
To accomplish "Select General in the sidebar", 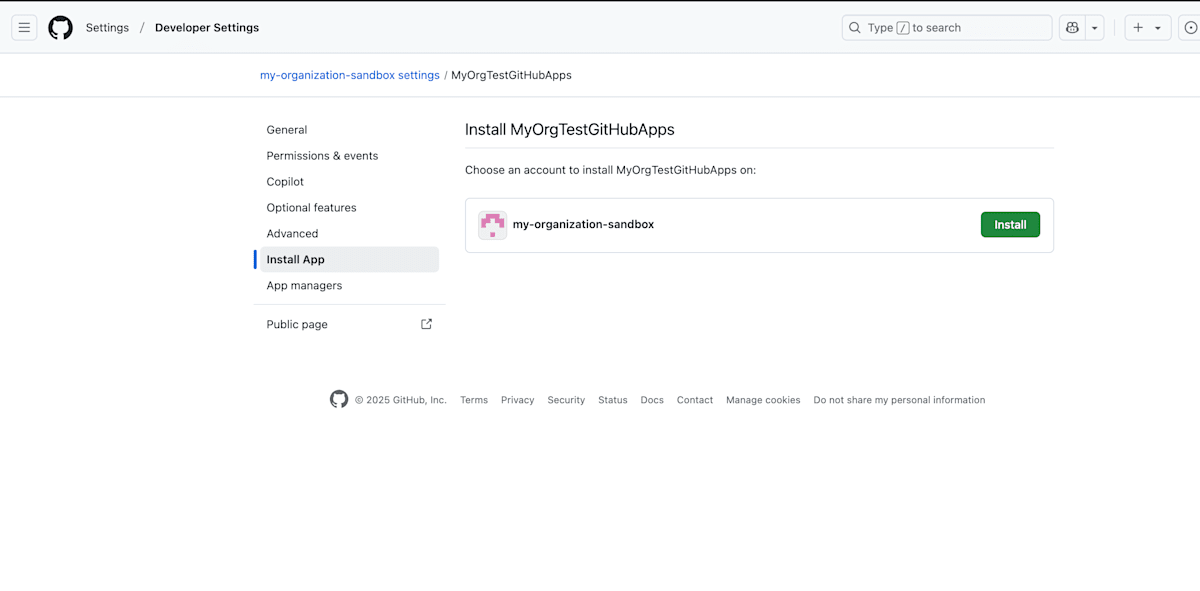I will 349,130.
